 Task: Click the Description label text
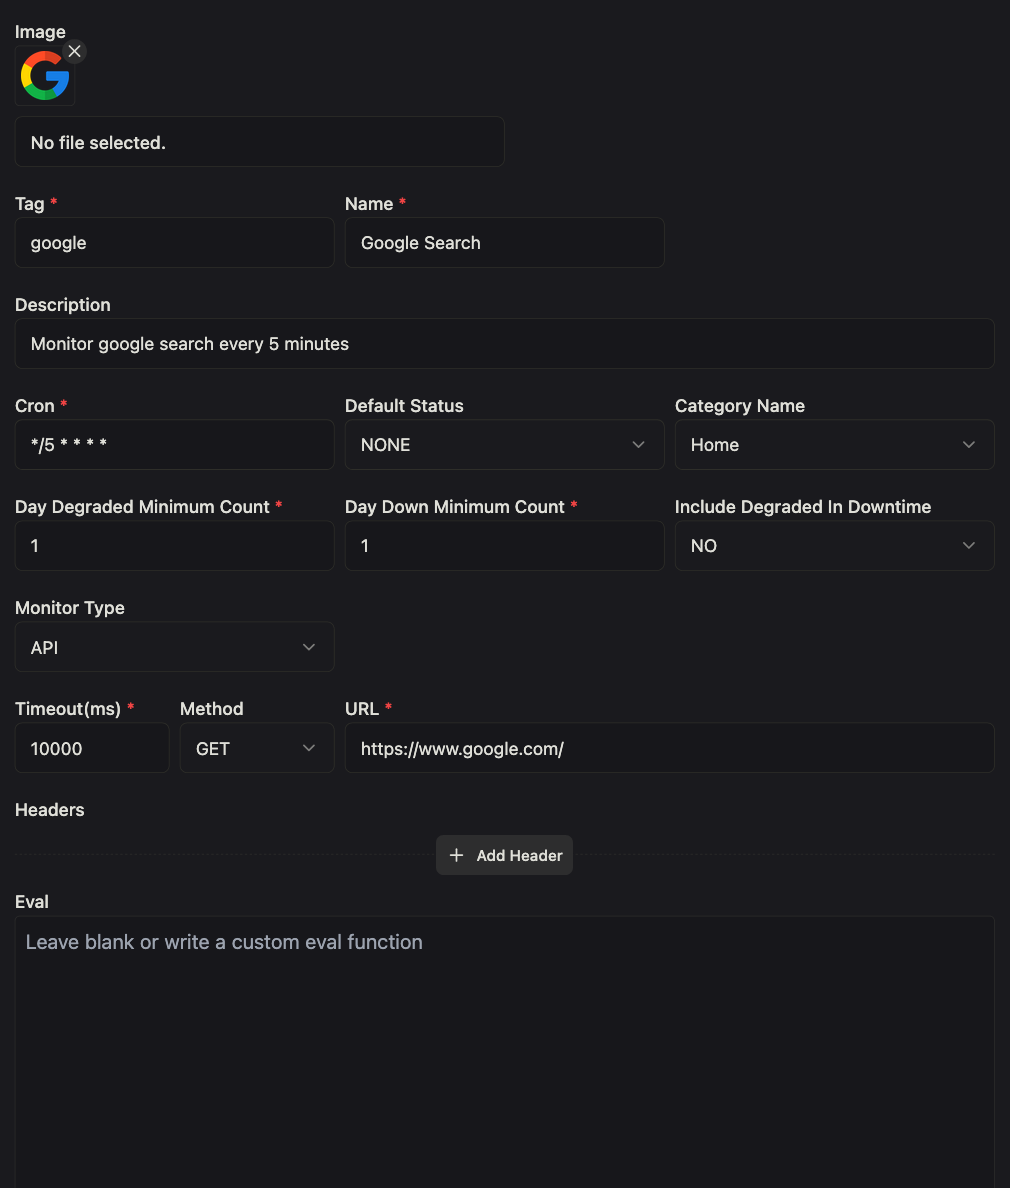point(62,304)
